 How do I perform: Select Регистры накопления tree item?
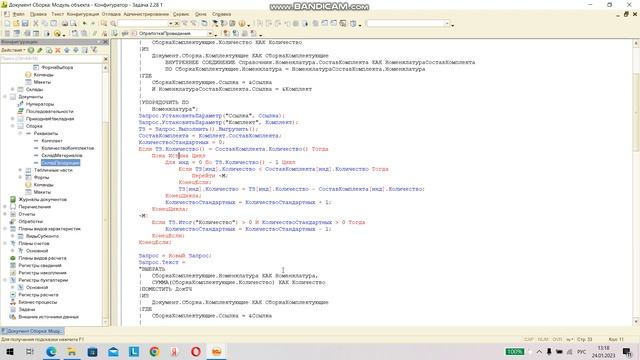[x=42, y=273]
